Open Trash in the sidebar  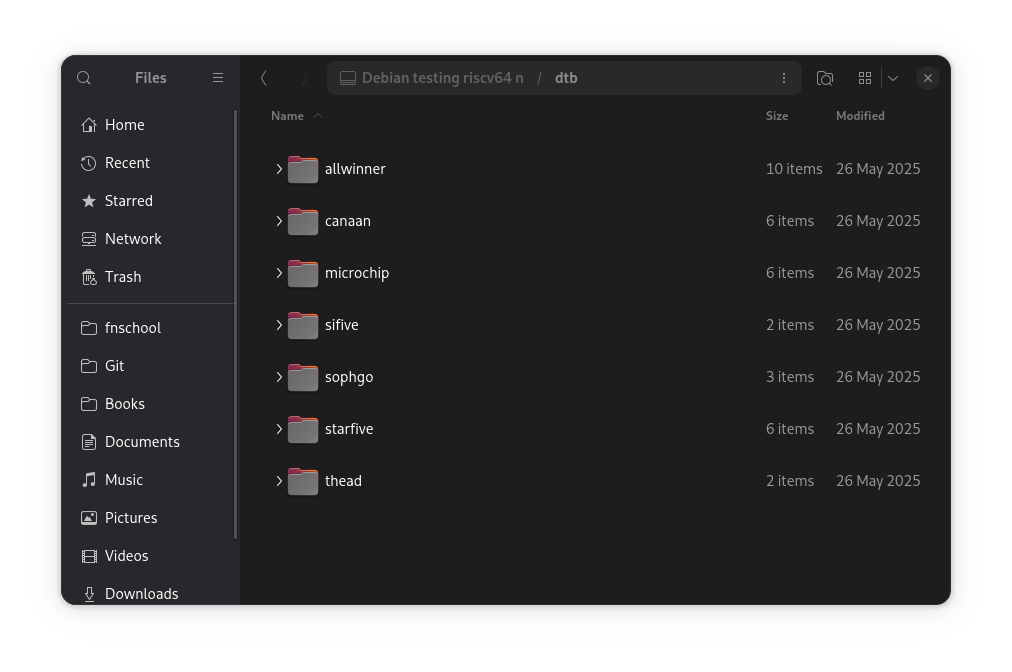[150, 277]
